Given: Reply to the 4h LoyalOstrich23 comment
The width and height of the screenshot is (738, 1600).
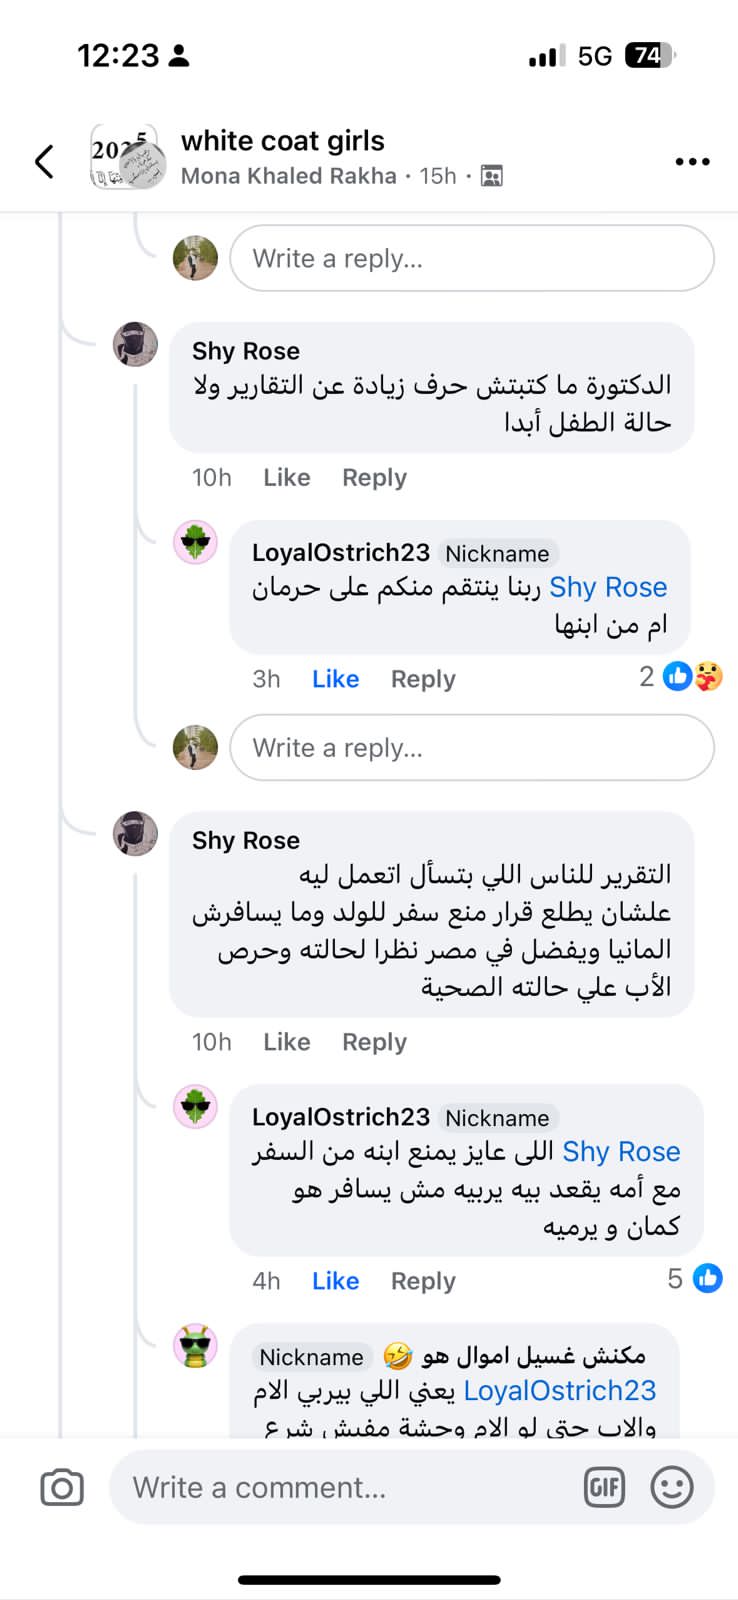Looking at the screenshot, I should click(423, 1281).
